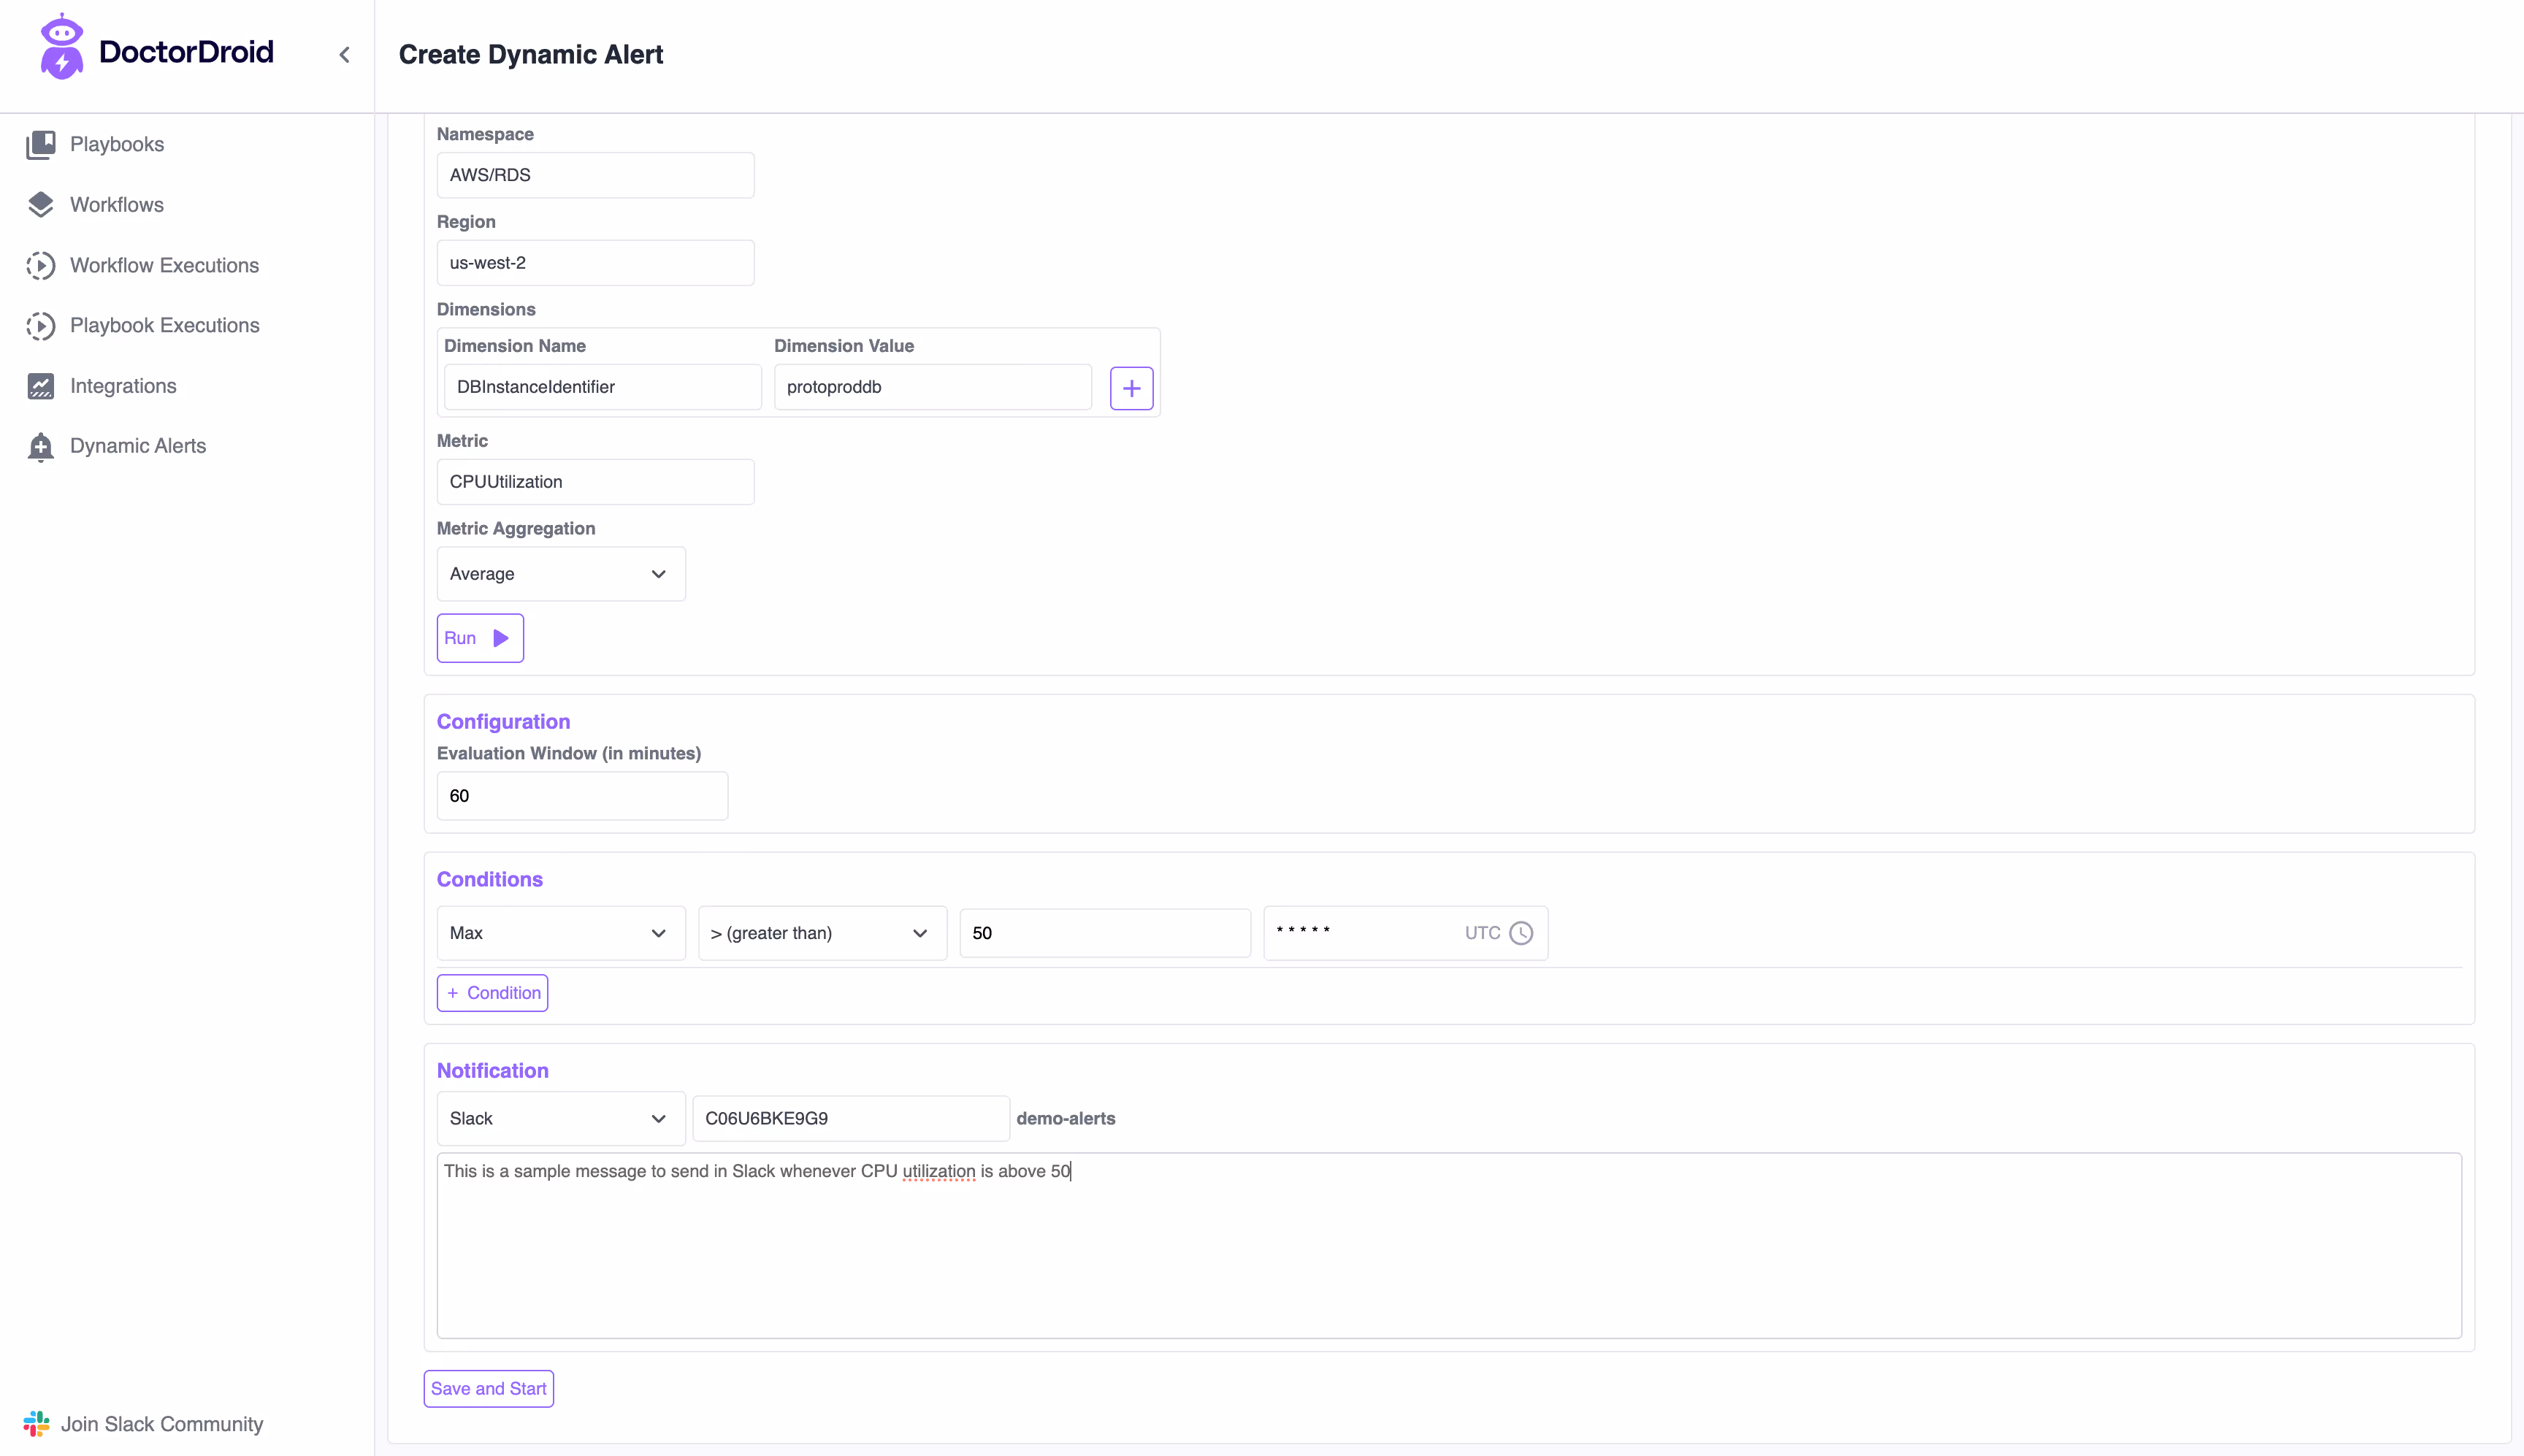
Task: Collapse the sidebar with the chevron
Action: (x=345, y=55)
